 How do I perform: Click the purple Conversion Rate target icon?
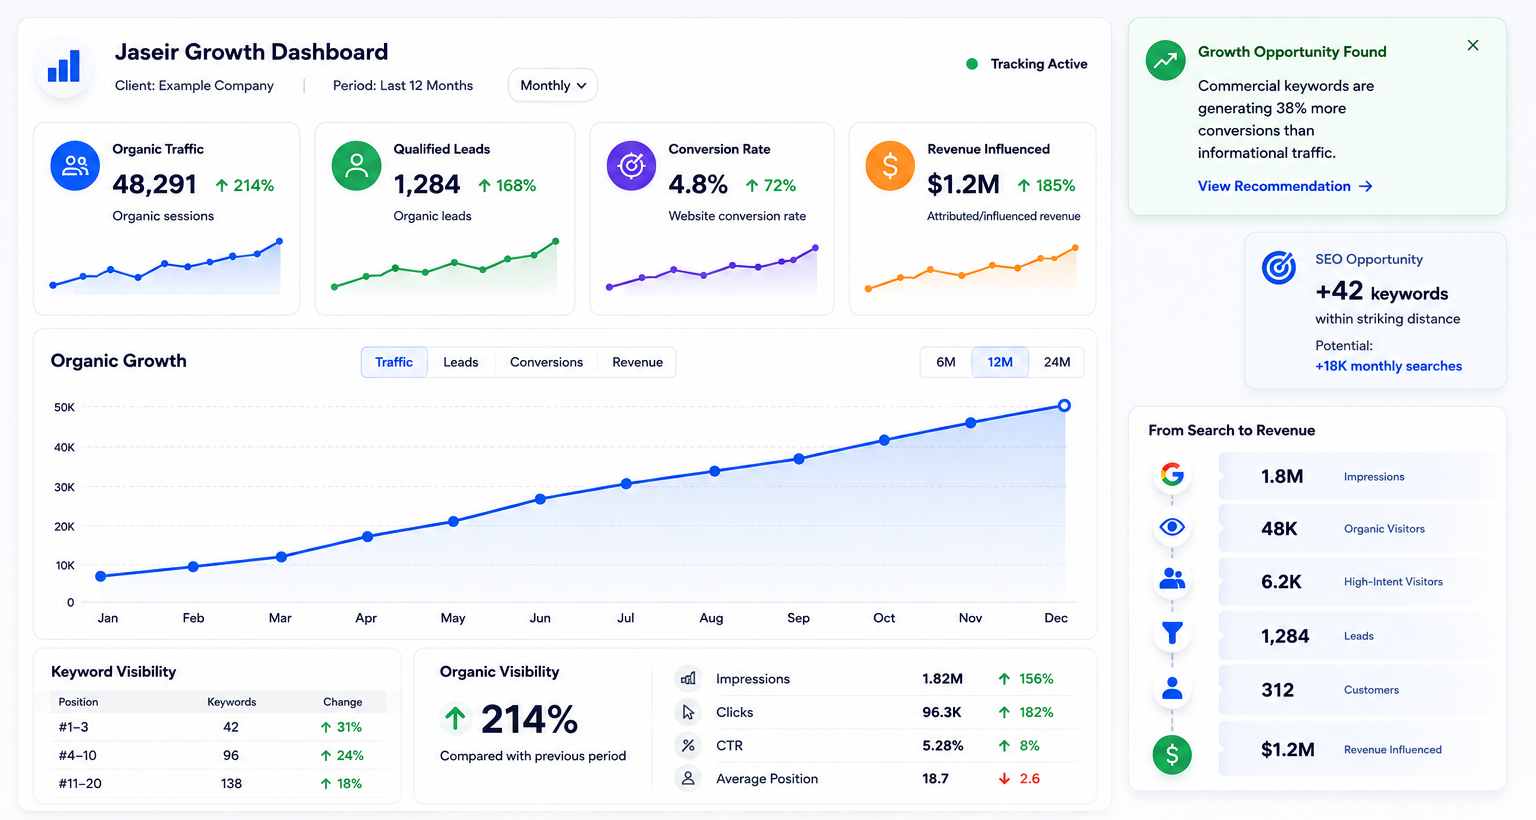[x=632, y=166]
